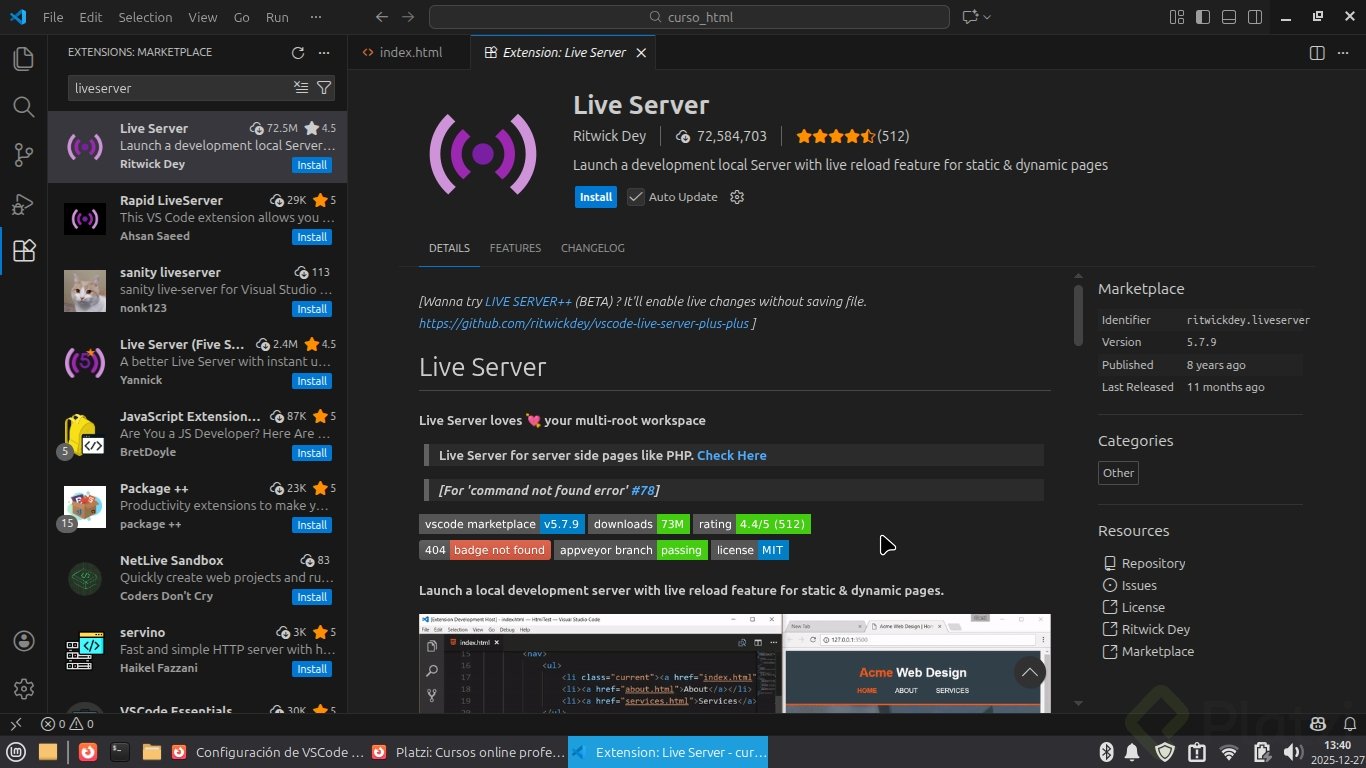Open the Accounts menu in activity bar
This screenshot has height=768, width=1366.
click(x=24, y=641)
